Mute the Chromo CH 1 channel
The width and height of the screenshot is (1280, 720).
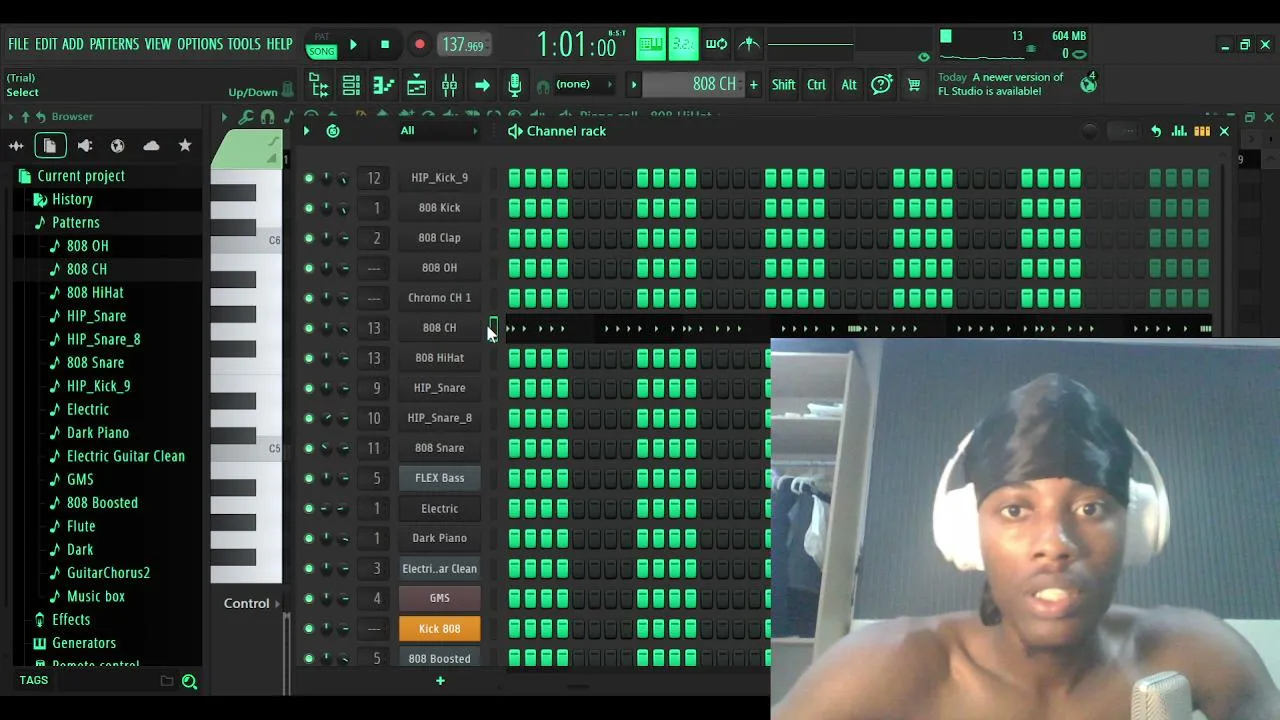[309, 298]
